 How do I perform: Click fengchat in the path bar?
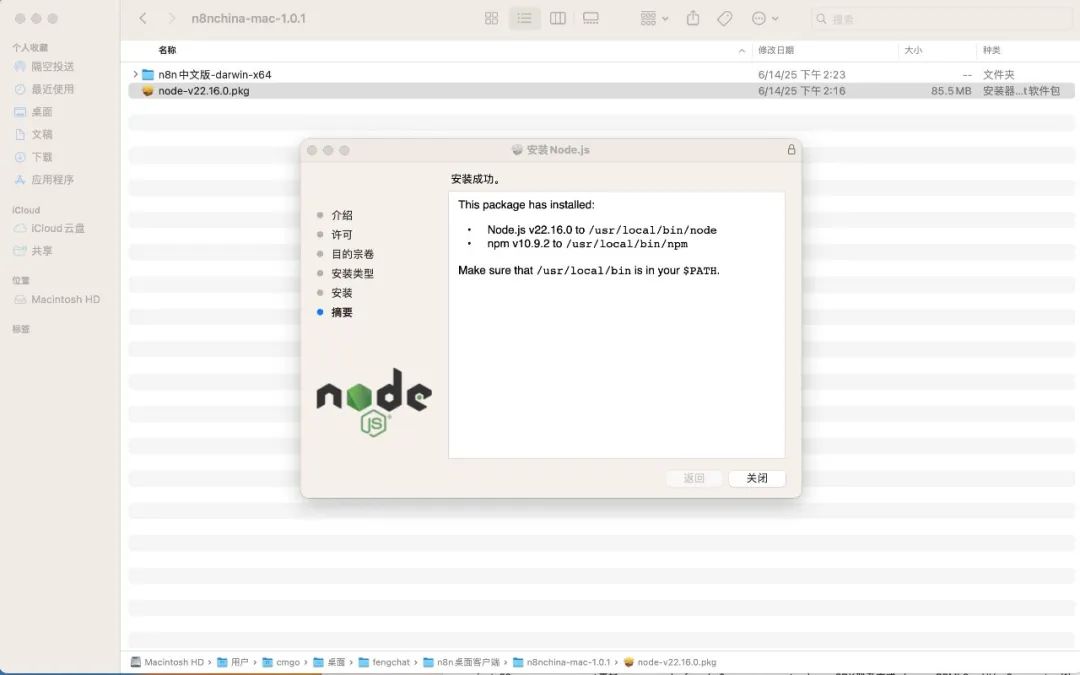coord(384,662)
